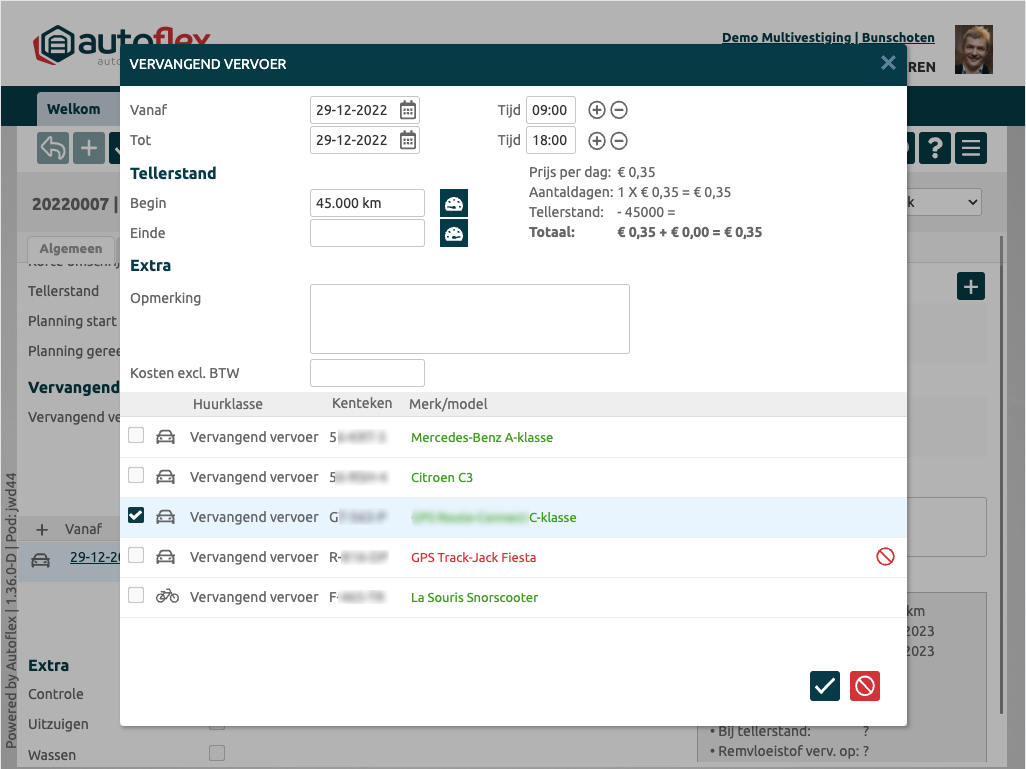This screenshot has height=769, width=1026.
Task: Click into the Opmerking text area
Action: click(x=469, y=319)
